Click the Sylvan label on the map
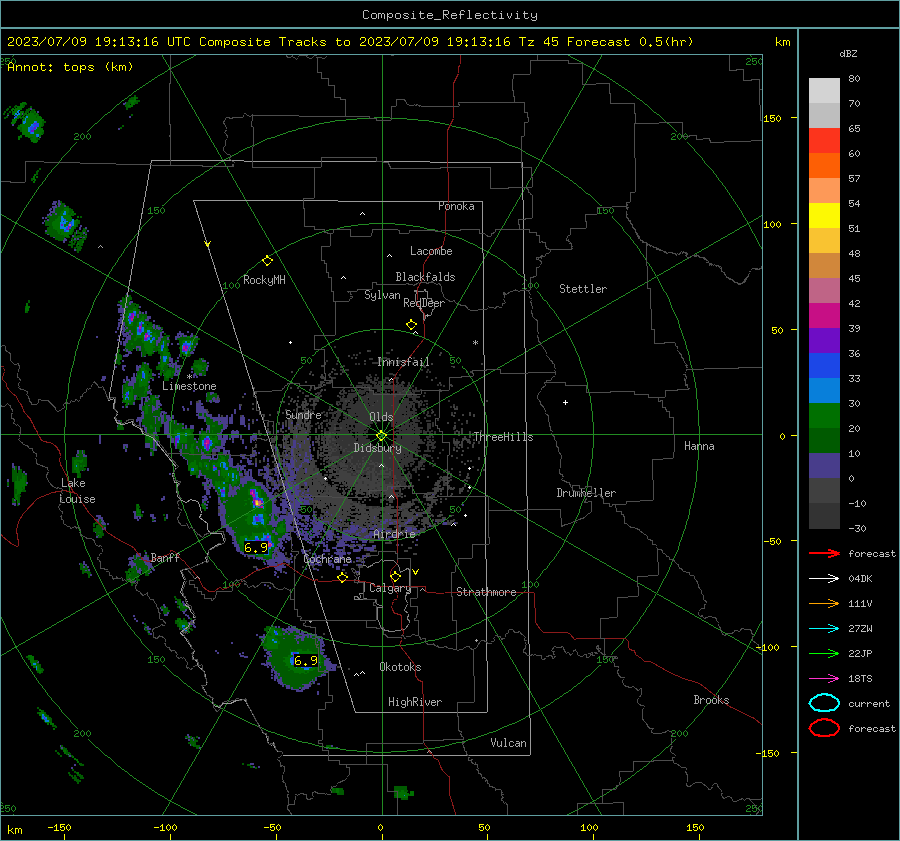 (x=382, y=295)
